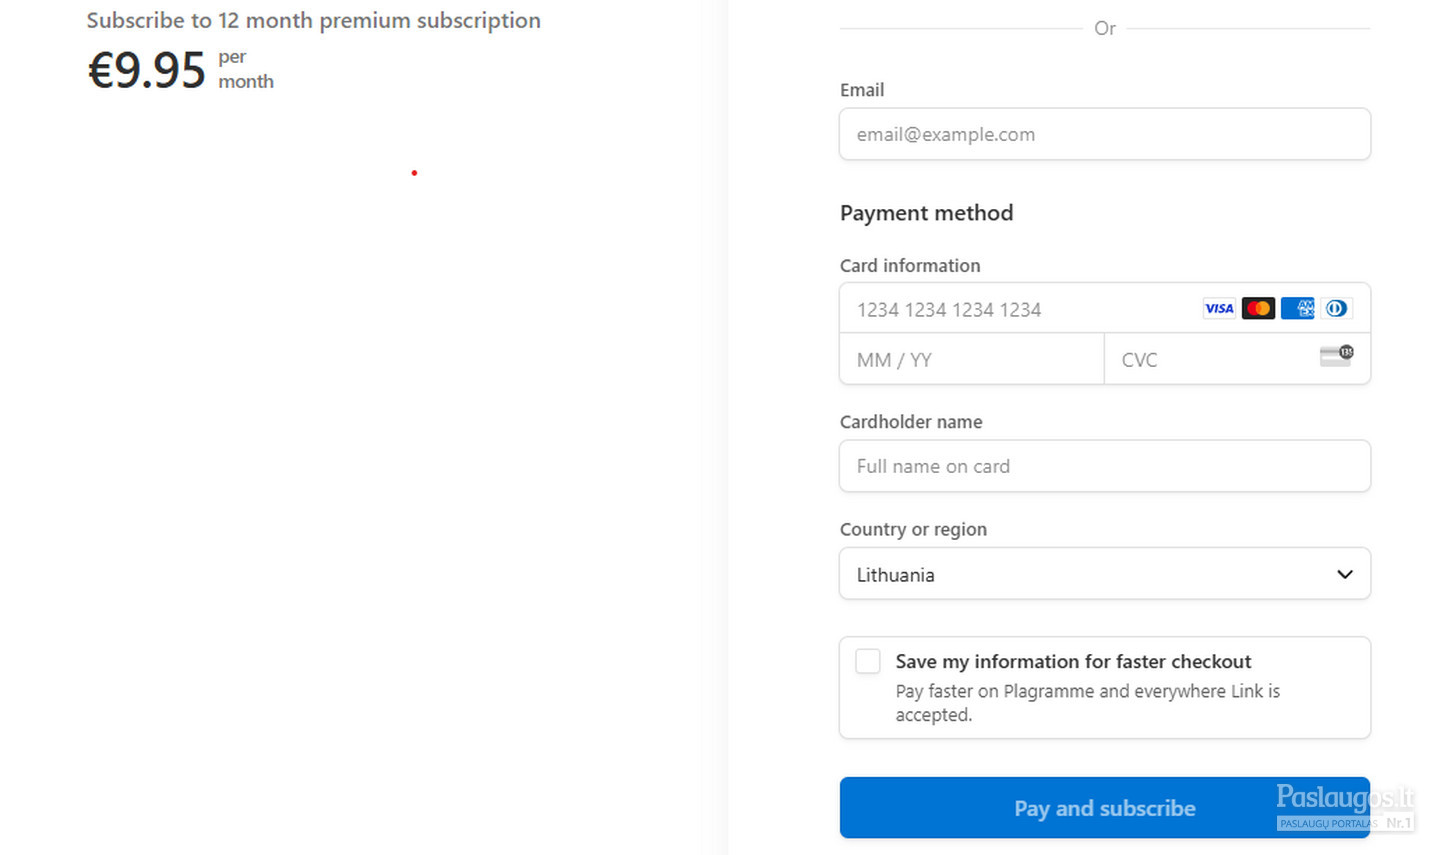
Task: Click the Payment method heading
Action: point(927,213)
